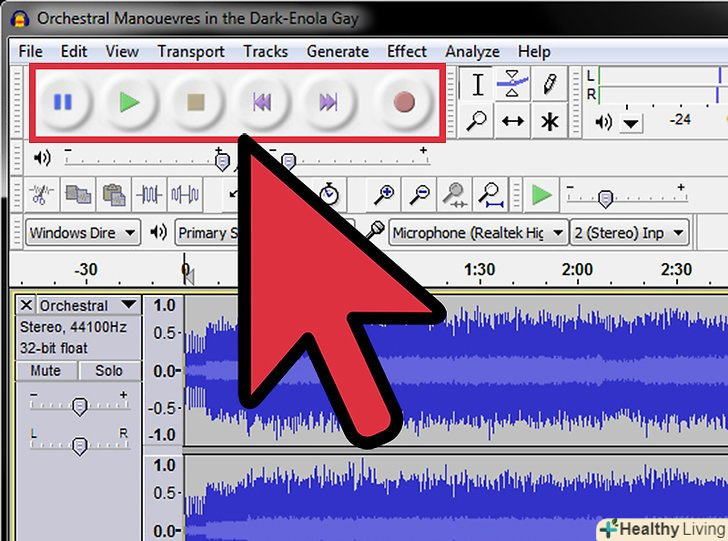Click the Zoom Out magnifier icon
Screen dimensions: 728x541
pyautogui.click(x=420, y=194)
